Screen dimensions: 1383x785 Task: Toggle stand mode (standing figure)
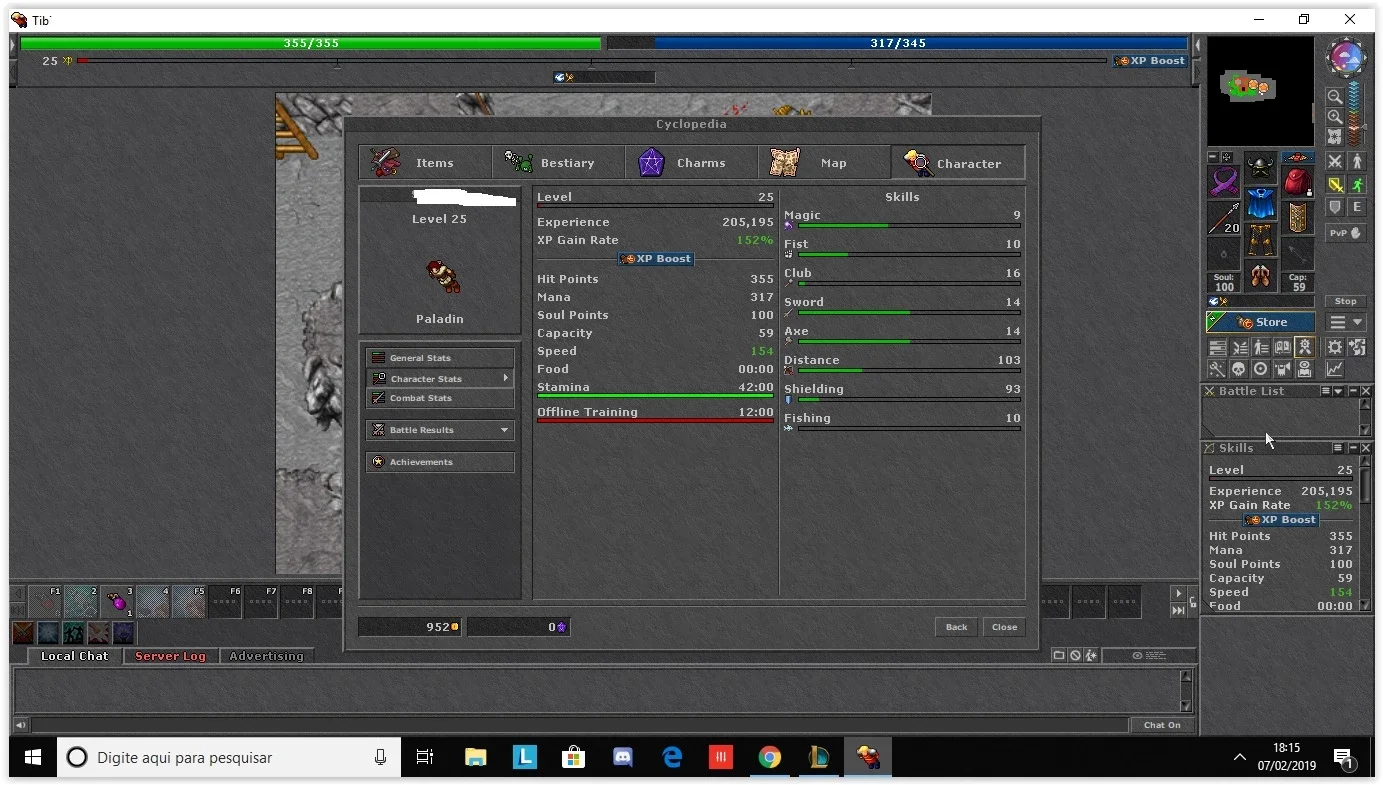click(x=1357, y=161)
